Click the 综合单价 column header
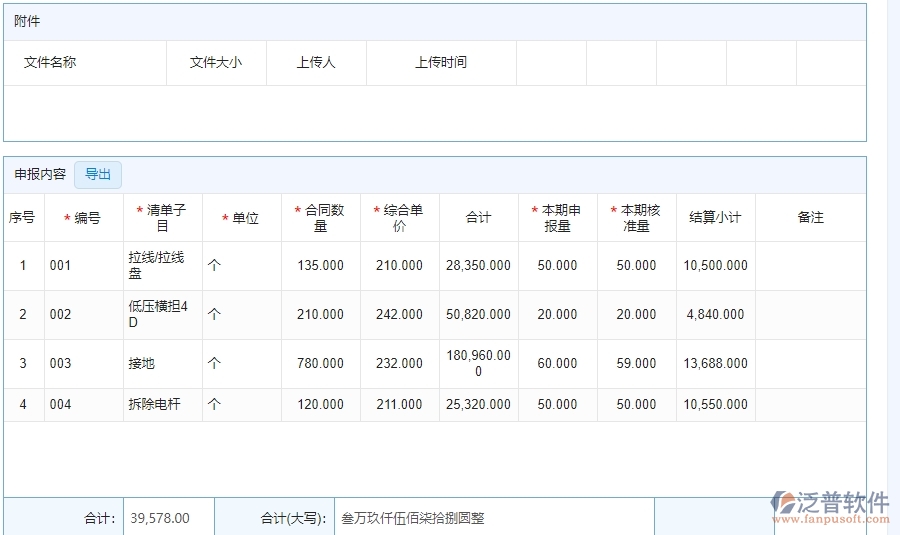Screen dimensions: 900x535 tap(400, 218)
